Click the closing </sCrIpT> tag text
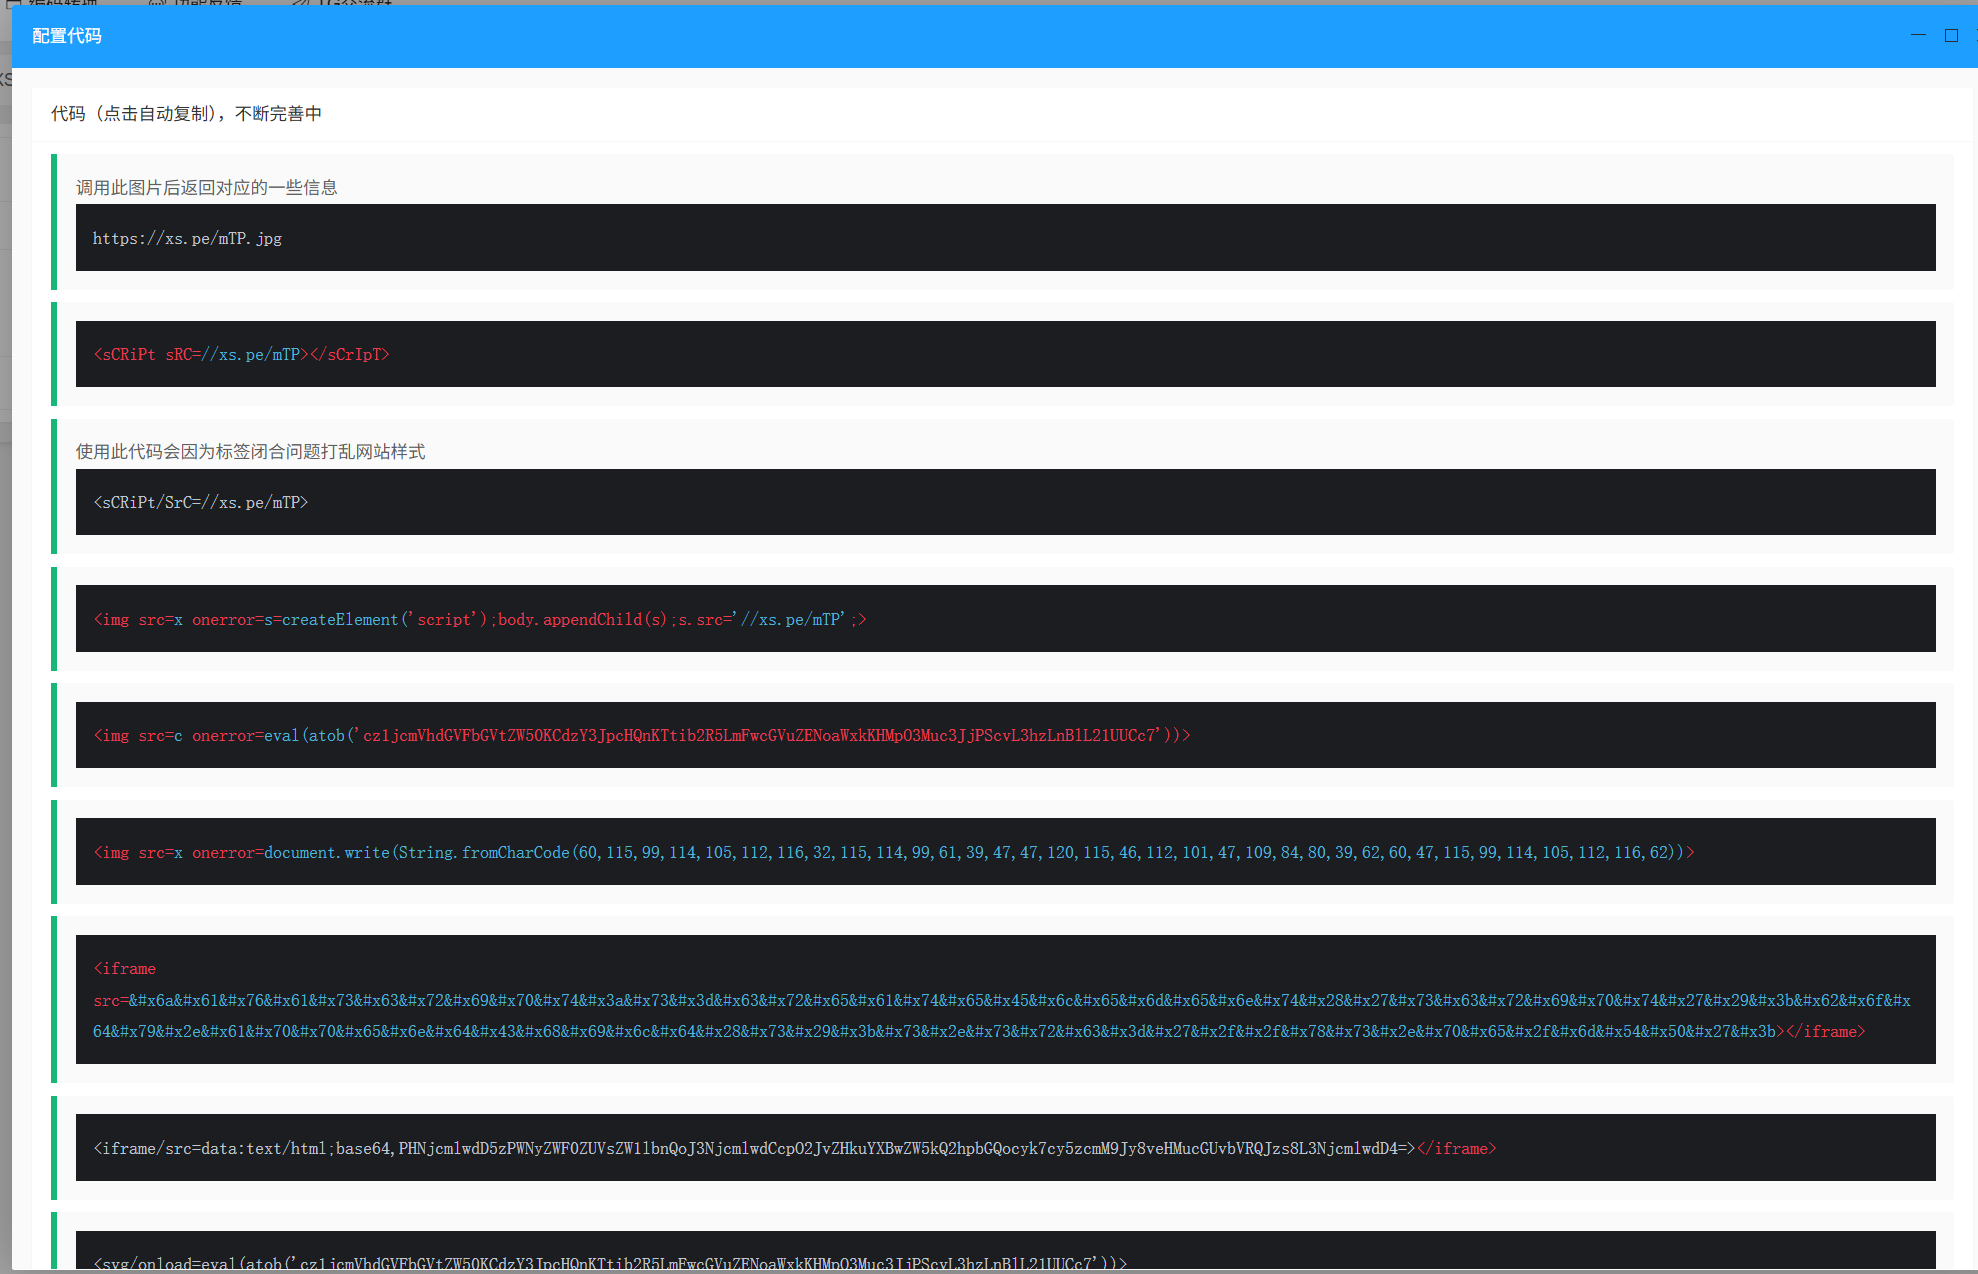Screen dimensions: 1978x1274 349,354
